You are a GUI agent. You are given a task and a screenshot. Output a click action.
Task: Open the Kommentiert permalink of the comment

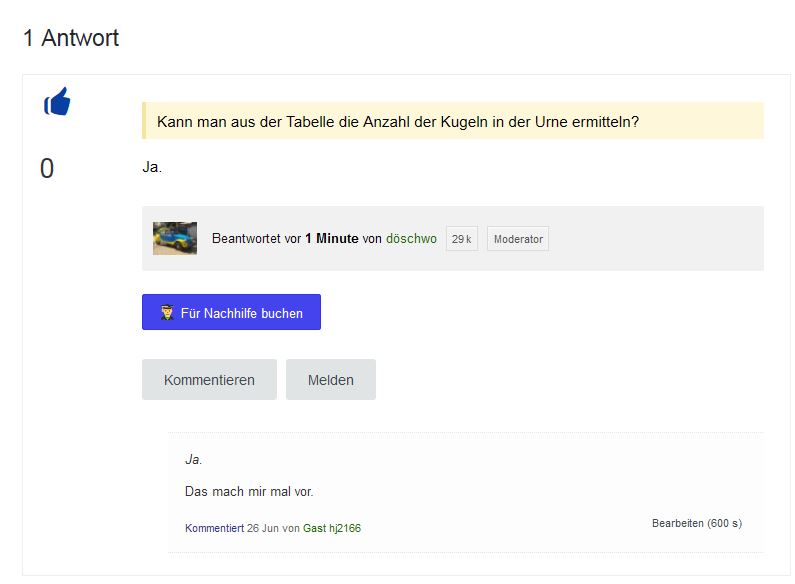pos(214,528)
